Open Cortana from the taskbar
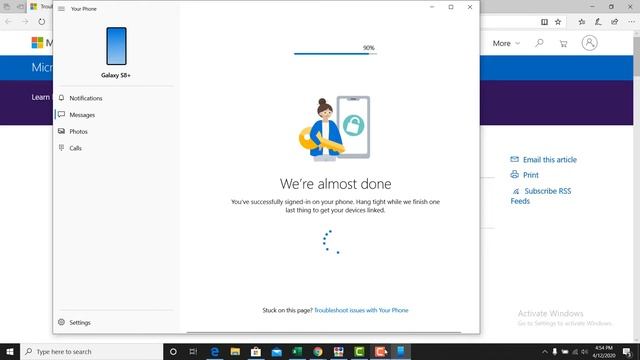 pyautogui.click(x=173, y=351)
